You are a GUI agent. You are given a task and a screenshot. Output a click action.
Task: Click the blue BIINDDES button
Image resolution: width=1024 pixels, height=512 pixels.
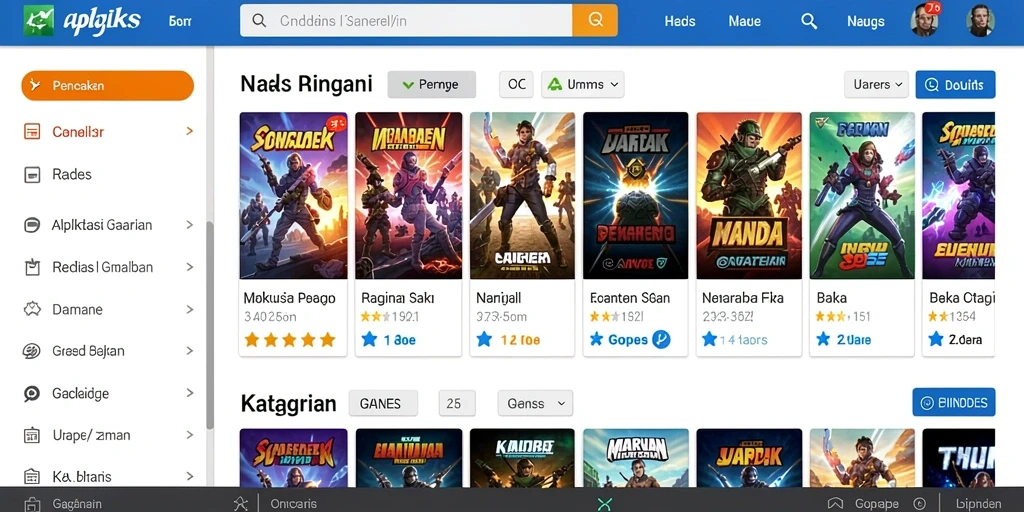(953, 402)
